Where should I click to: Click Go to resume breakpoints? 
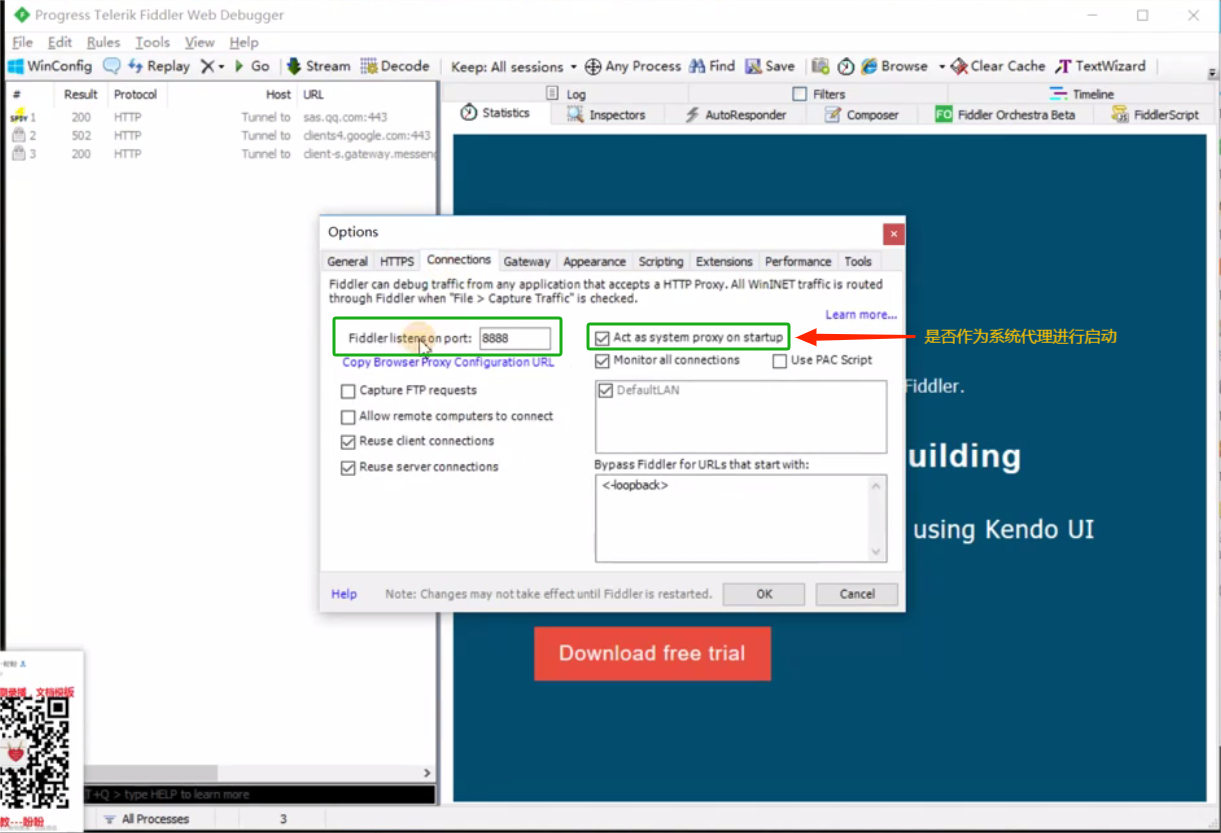point(252,66)
